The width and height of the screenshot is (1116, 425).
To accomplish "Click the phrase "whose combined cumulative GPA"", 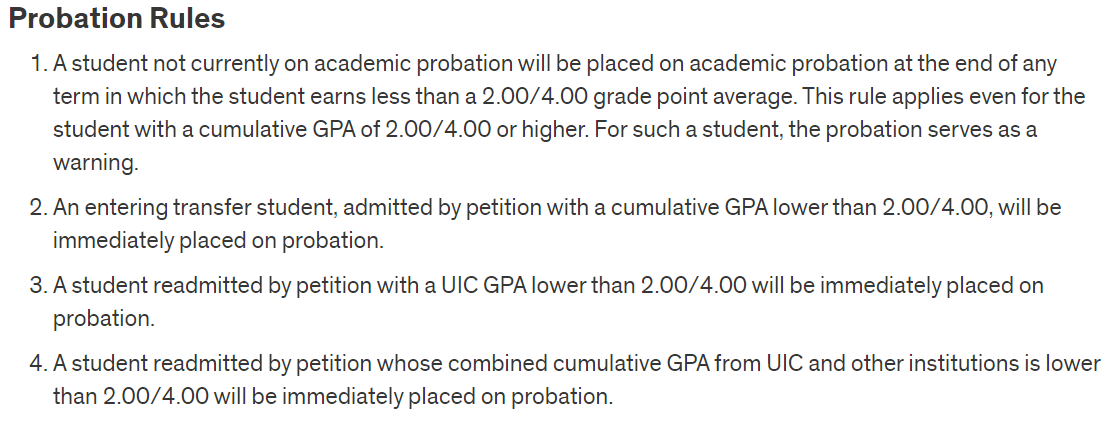I will point(568,364).
